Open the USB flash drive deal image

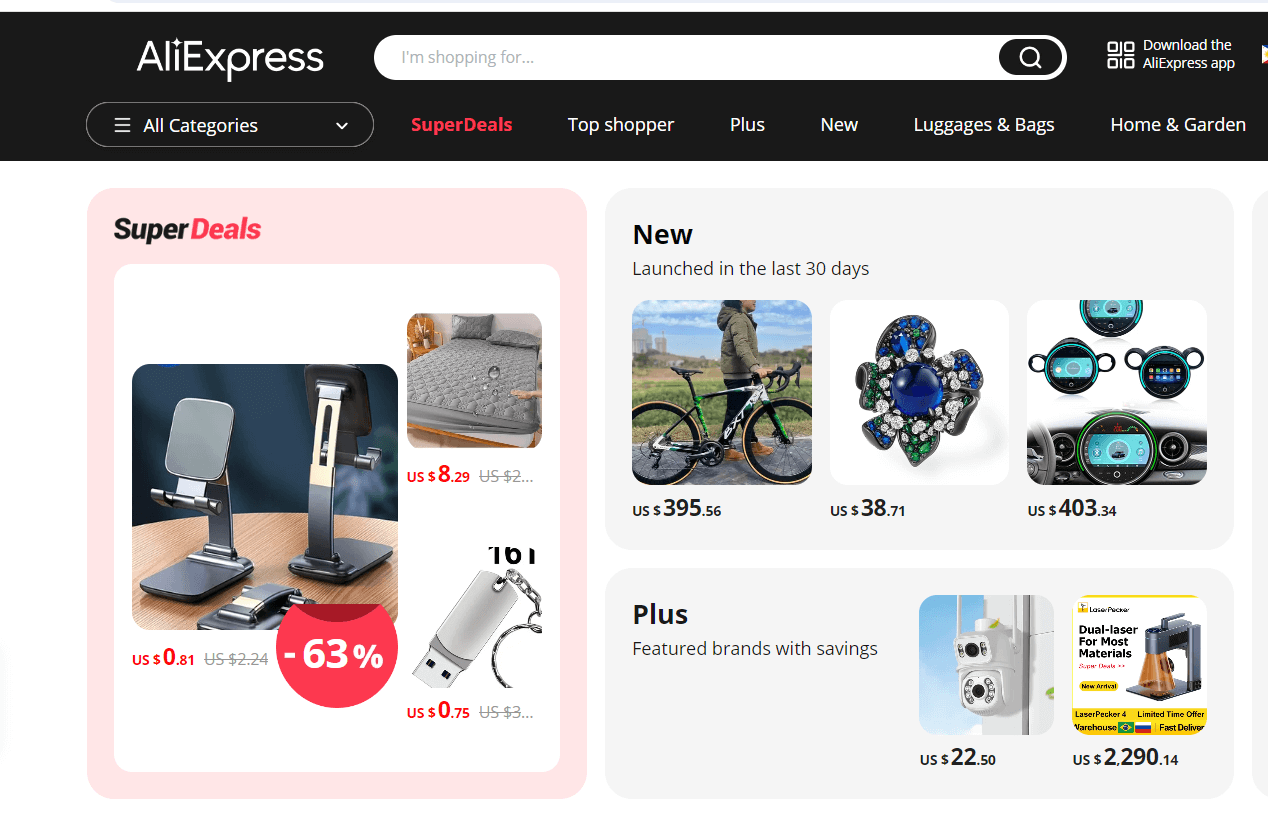[x=474, y=618]
